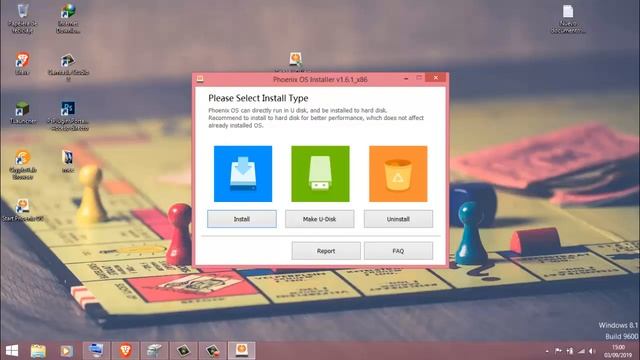Select the orange browser shortcut above Start Phoenix OS
640x360 pixels.
[23, 165]
